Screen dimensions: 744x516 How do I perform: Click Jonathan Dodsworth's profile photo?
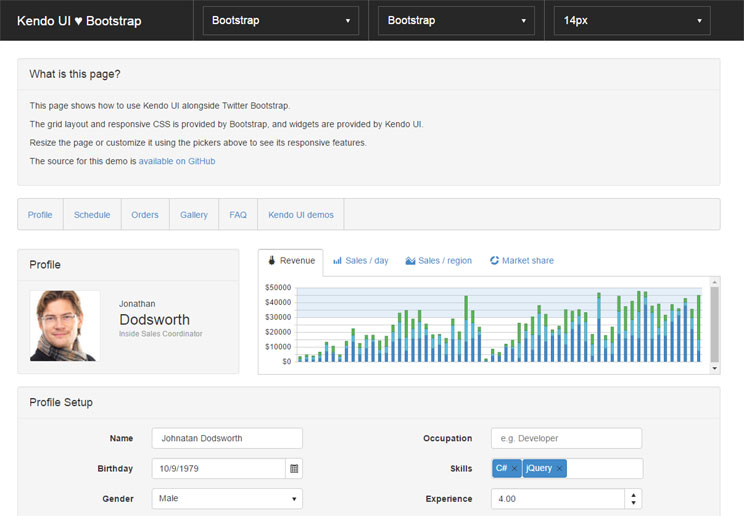65,326
